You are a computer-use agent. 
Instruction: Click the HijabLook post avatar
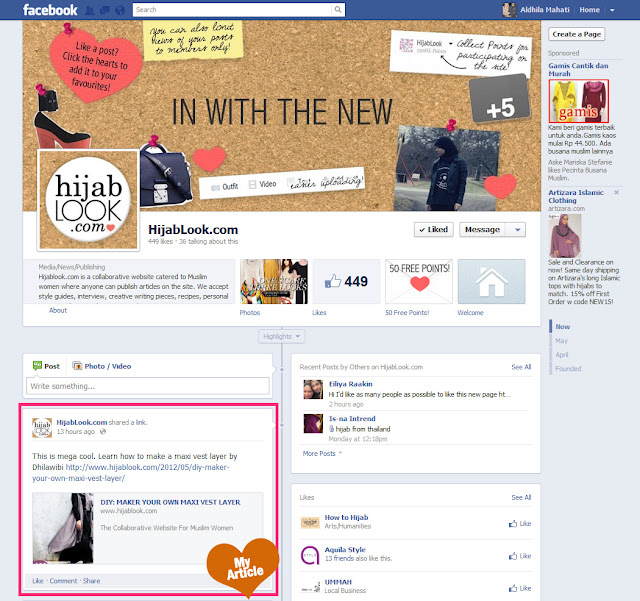[42, 428]
